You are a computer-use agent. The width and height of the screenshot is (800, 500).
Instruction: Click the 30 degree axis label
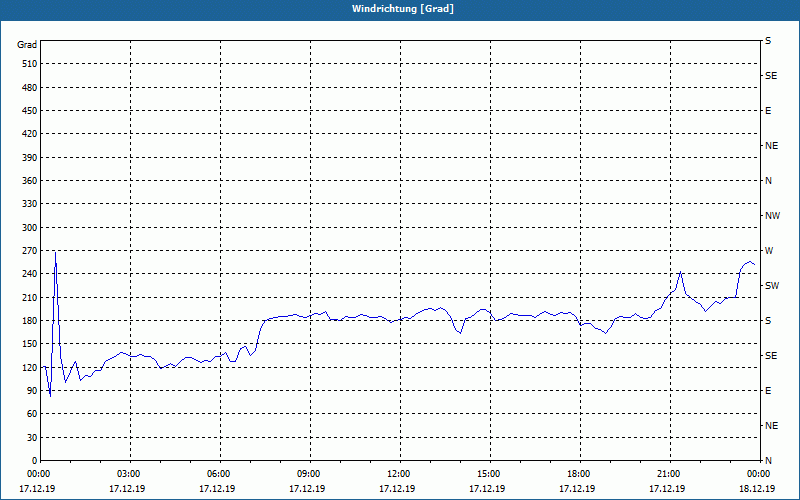tap(31, 438)
